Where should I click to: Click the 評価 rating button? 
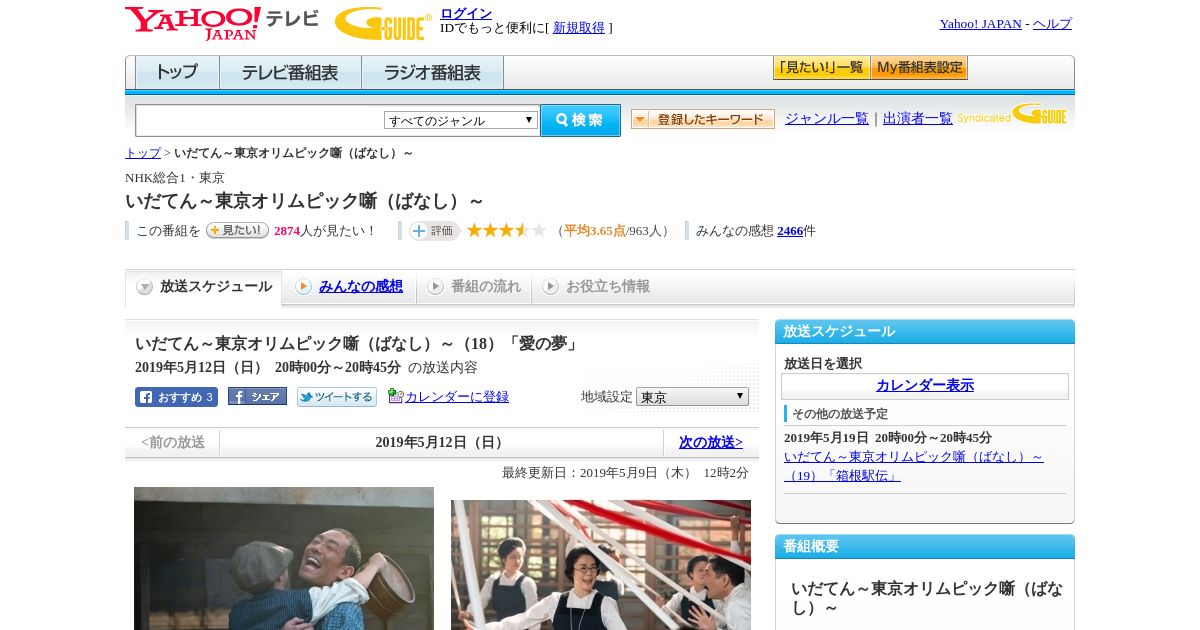click(x=434, y=231)
